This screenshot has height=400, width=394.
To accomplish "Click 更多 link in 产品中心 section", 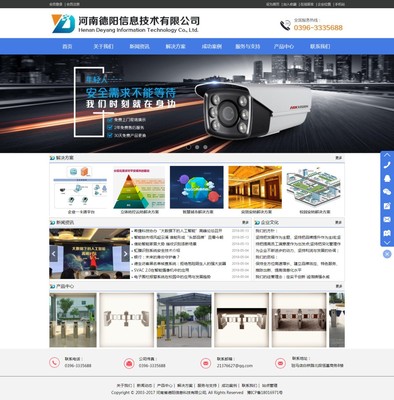I will (x=339, y=286).
